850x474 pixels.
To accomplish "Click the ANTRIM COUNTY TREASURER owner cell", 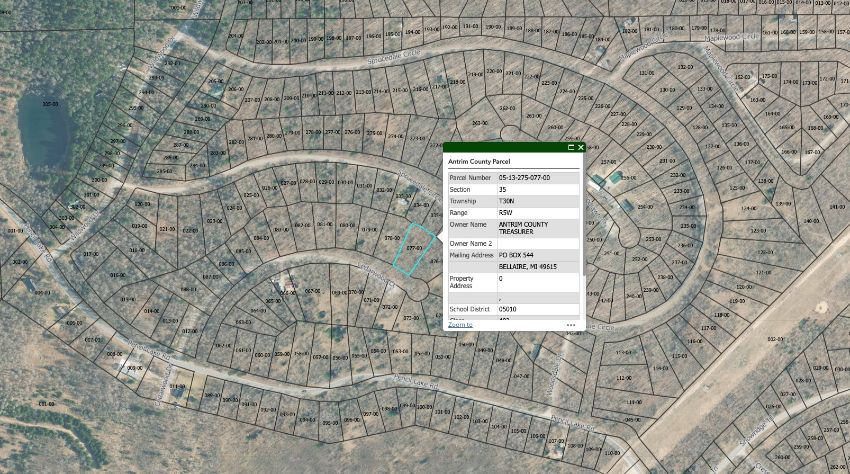I will point(538,228).
